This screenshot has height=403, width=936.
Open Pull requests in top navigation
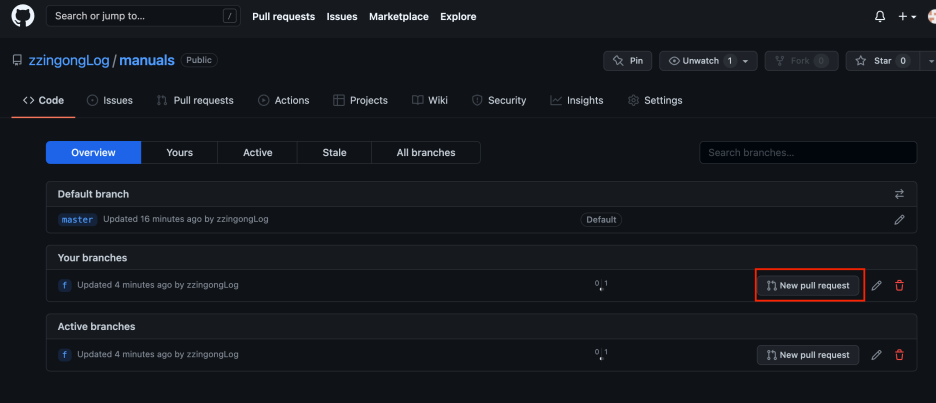pyautogui.click(x=284, y=17)
